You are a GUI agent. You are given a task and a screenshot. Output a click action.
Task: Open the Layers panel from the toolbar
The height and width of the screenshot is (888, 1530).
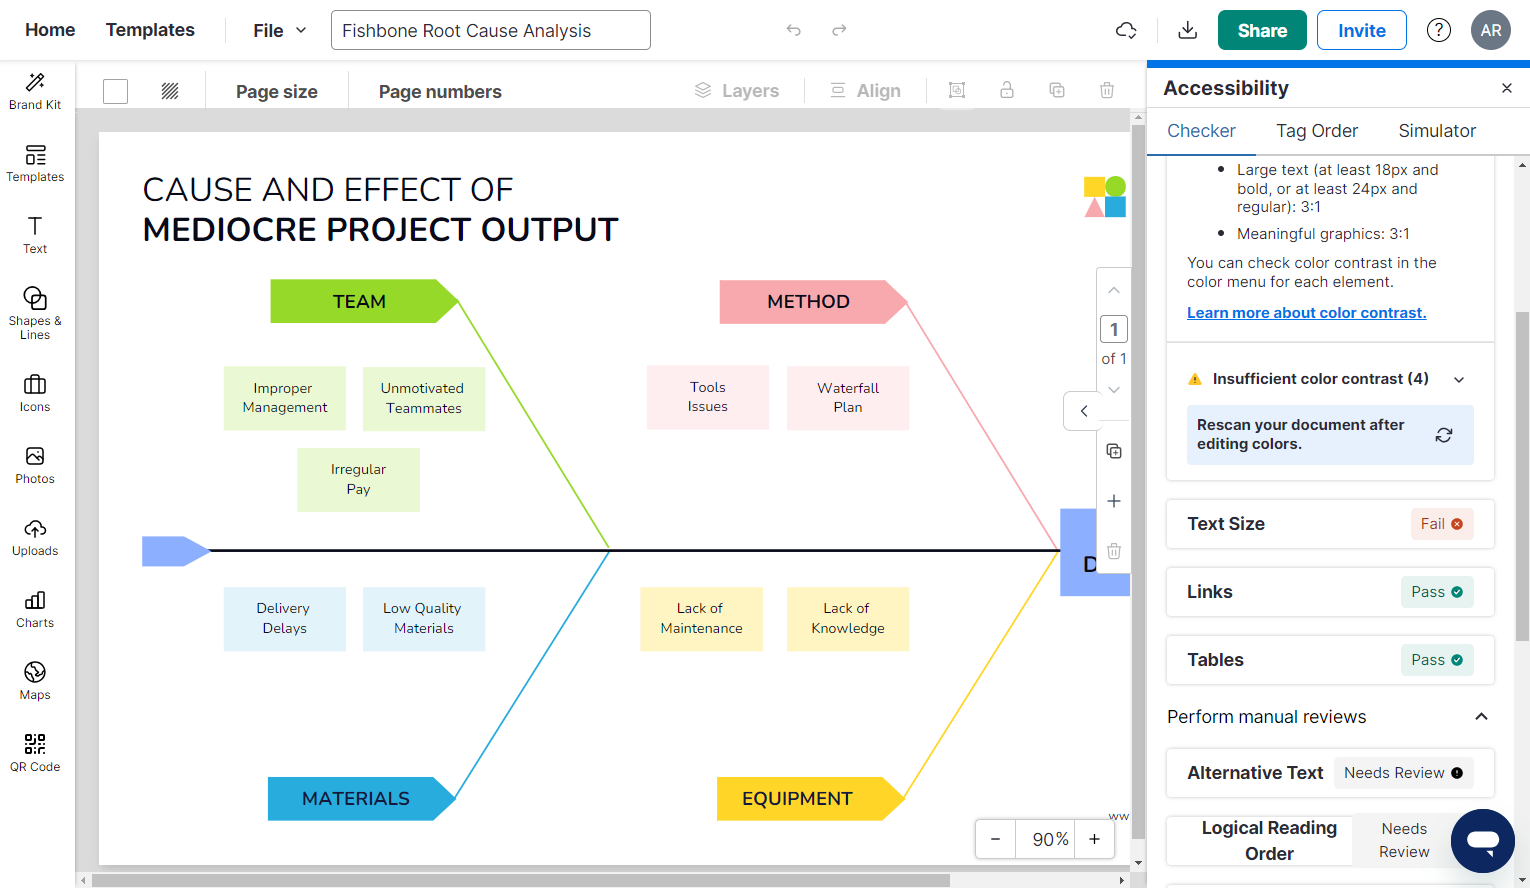point(738,90)
